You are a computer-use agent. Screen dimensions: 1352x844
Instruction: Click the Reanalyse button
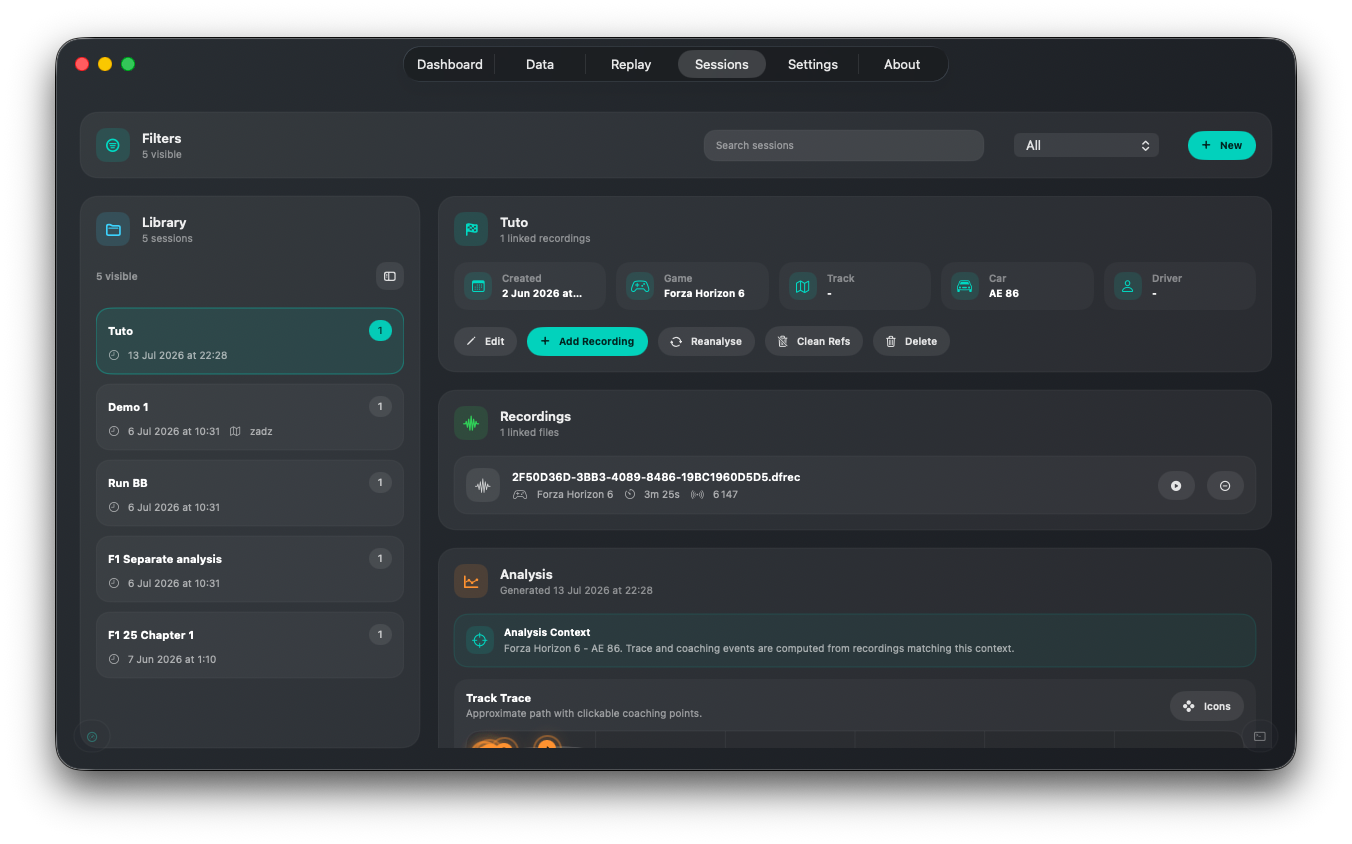706,341
